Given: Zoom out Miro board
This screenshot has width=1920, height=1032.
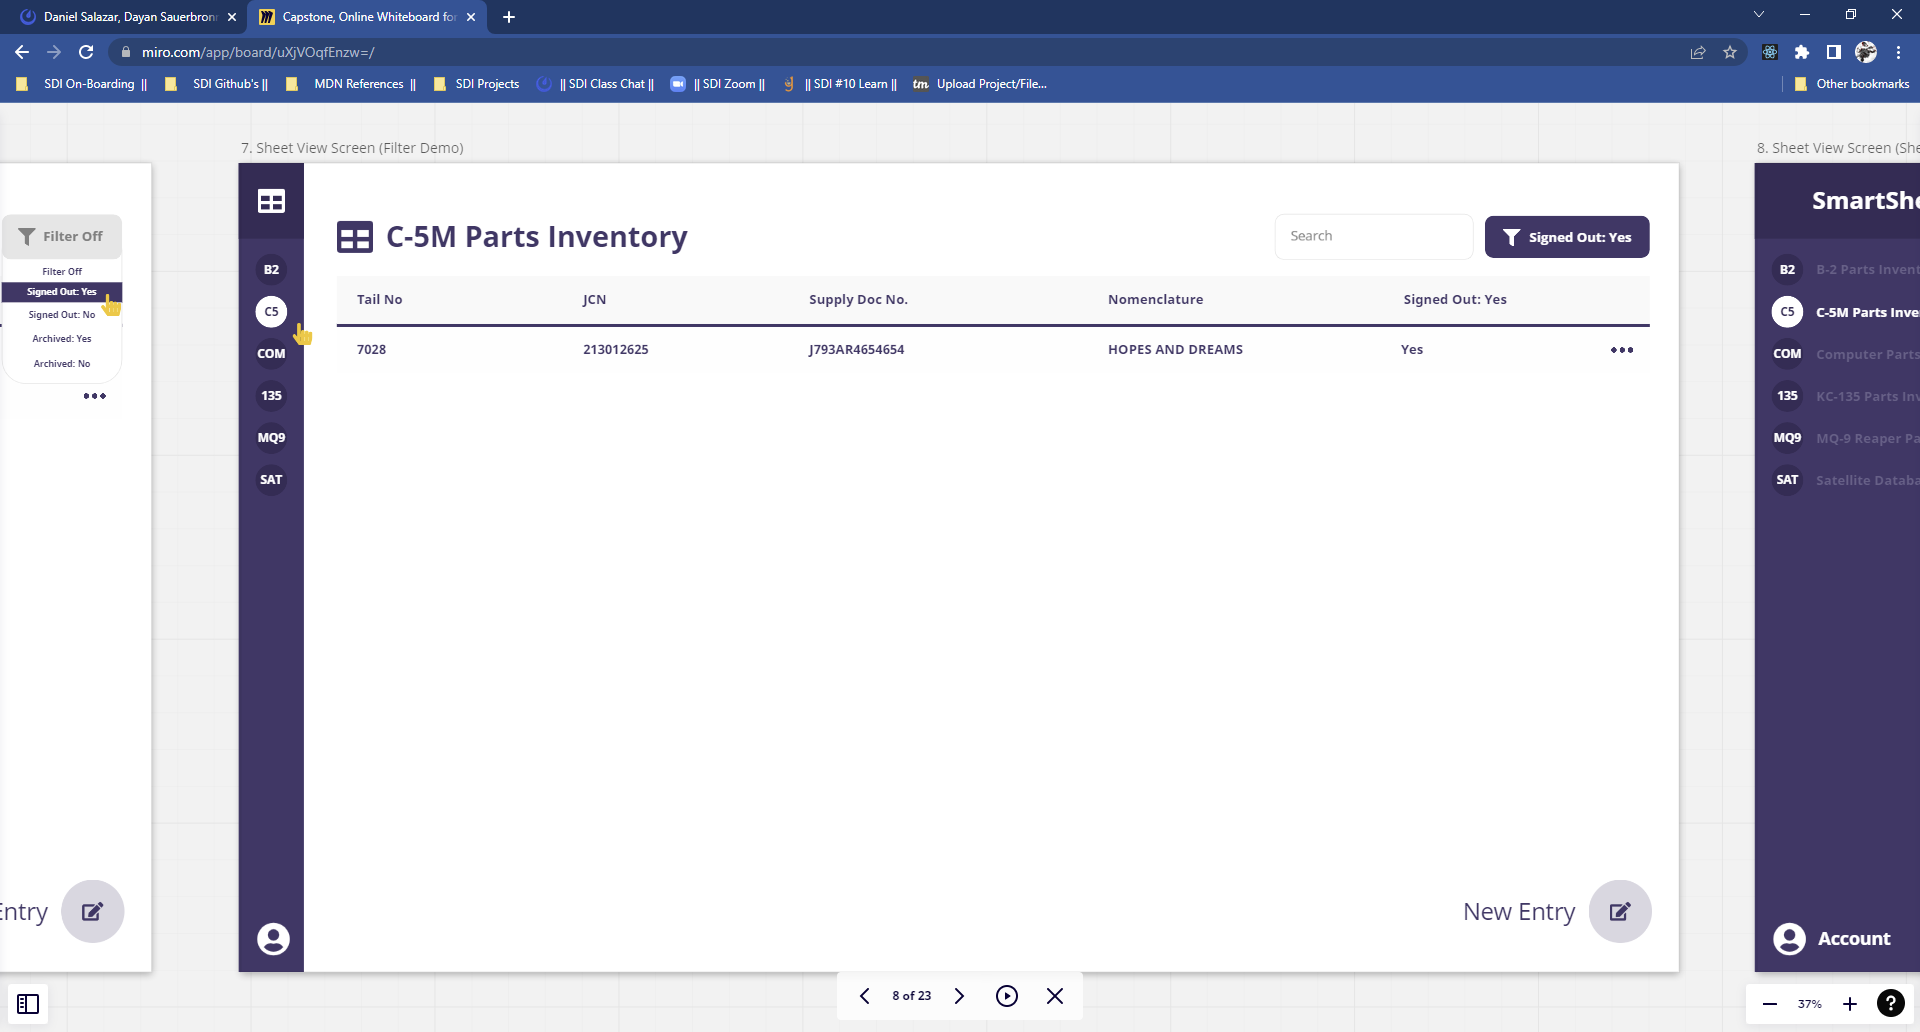Looking at the screenshot, I should (1770, 1004).
